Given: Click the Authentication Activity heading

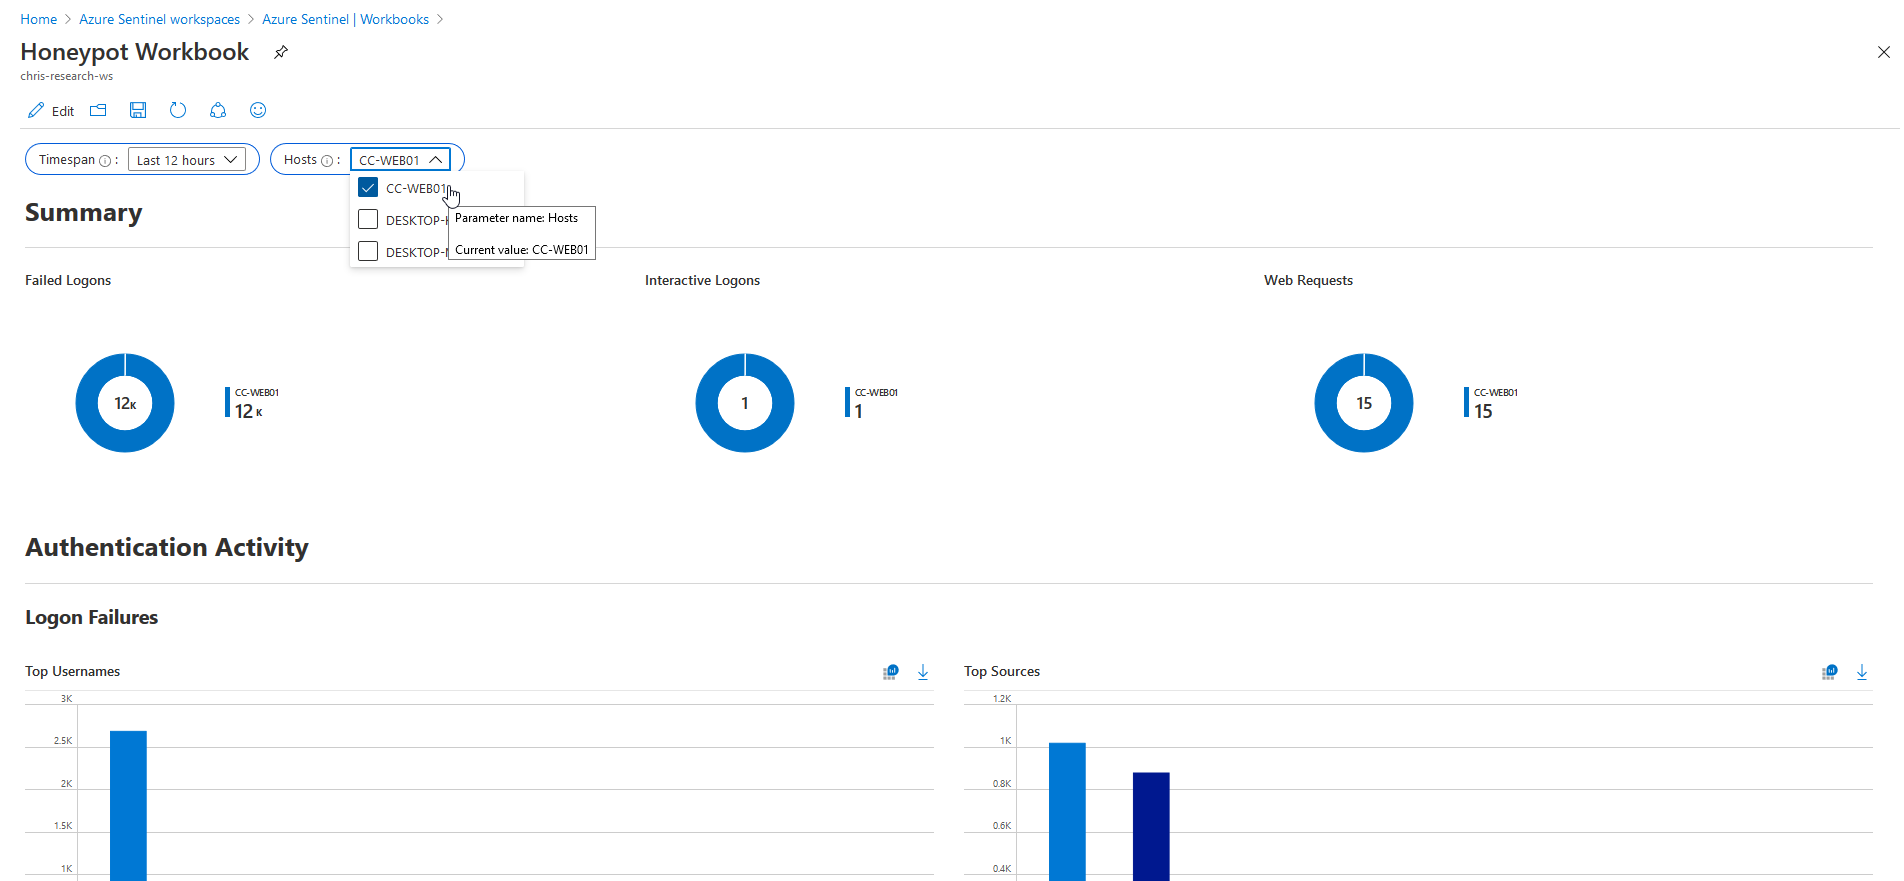Looking at the screenshot, I should pos(167,547).
